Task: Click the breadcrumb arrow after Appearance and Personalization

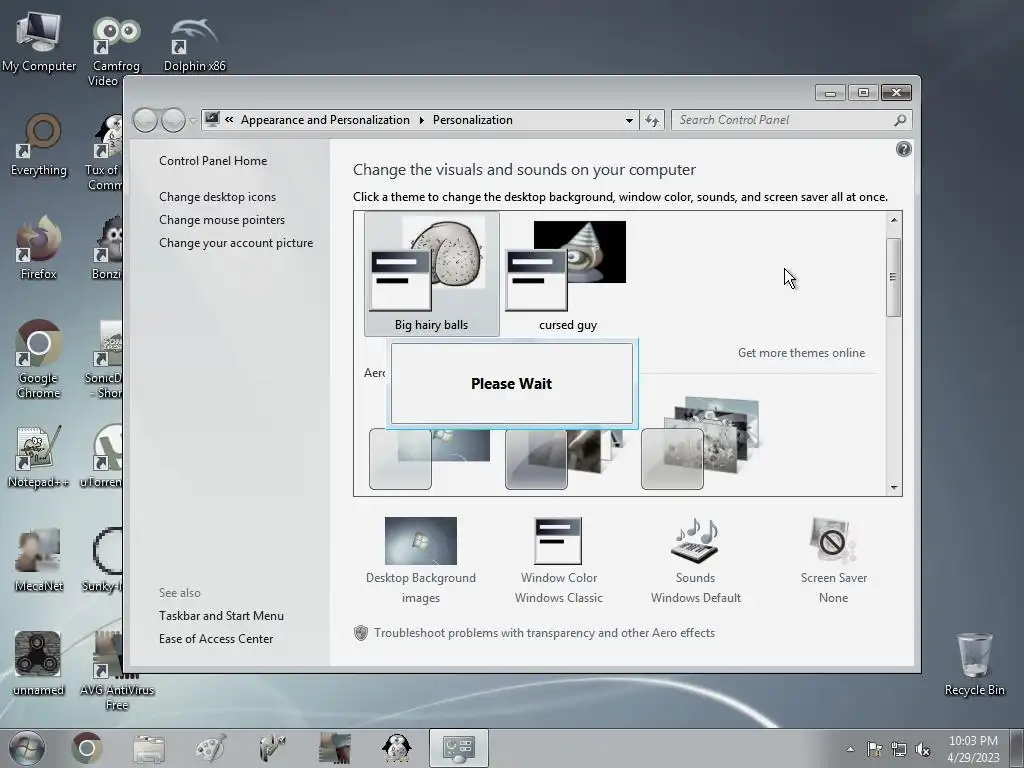Action: point(421,120)
